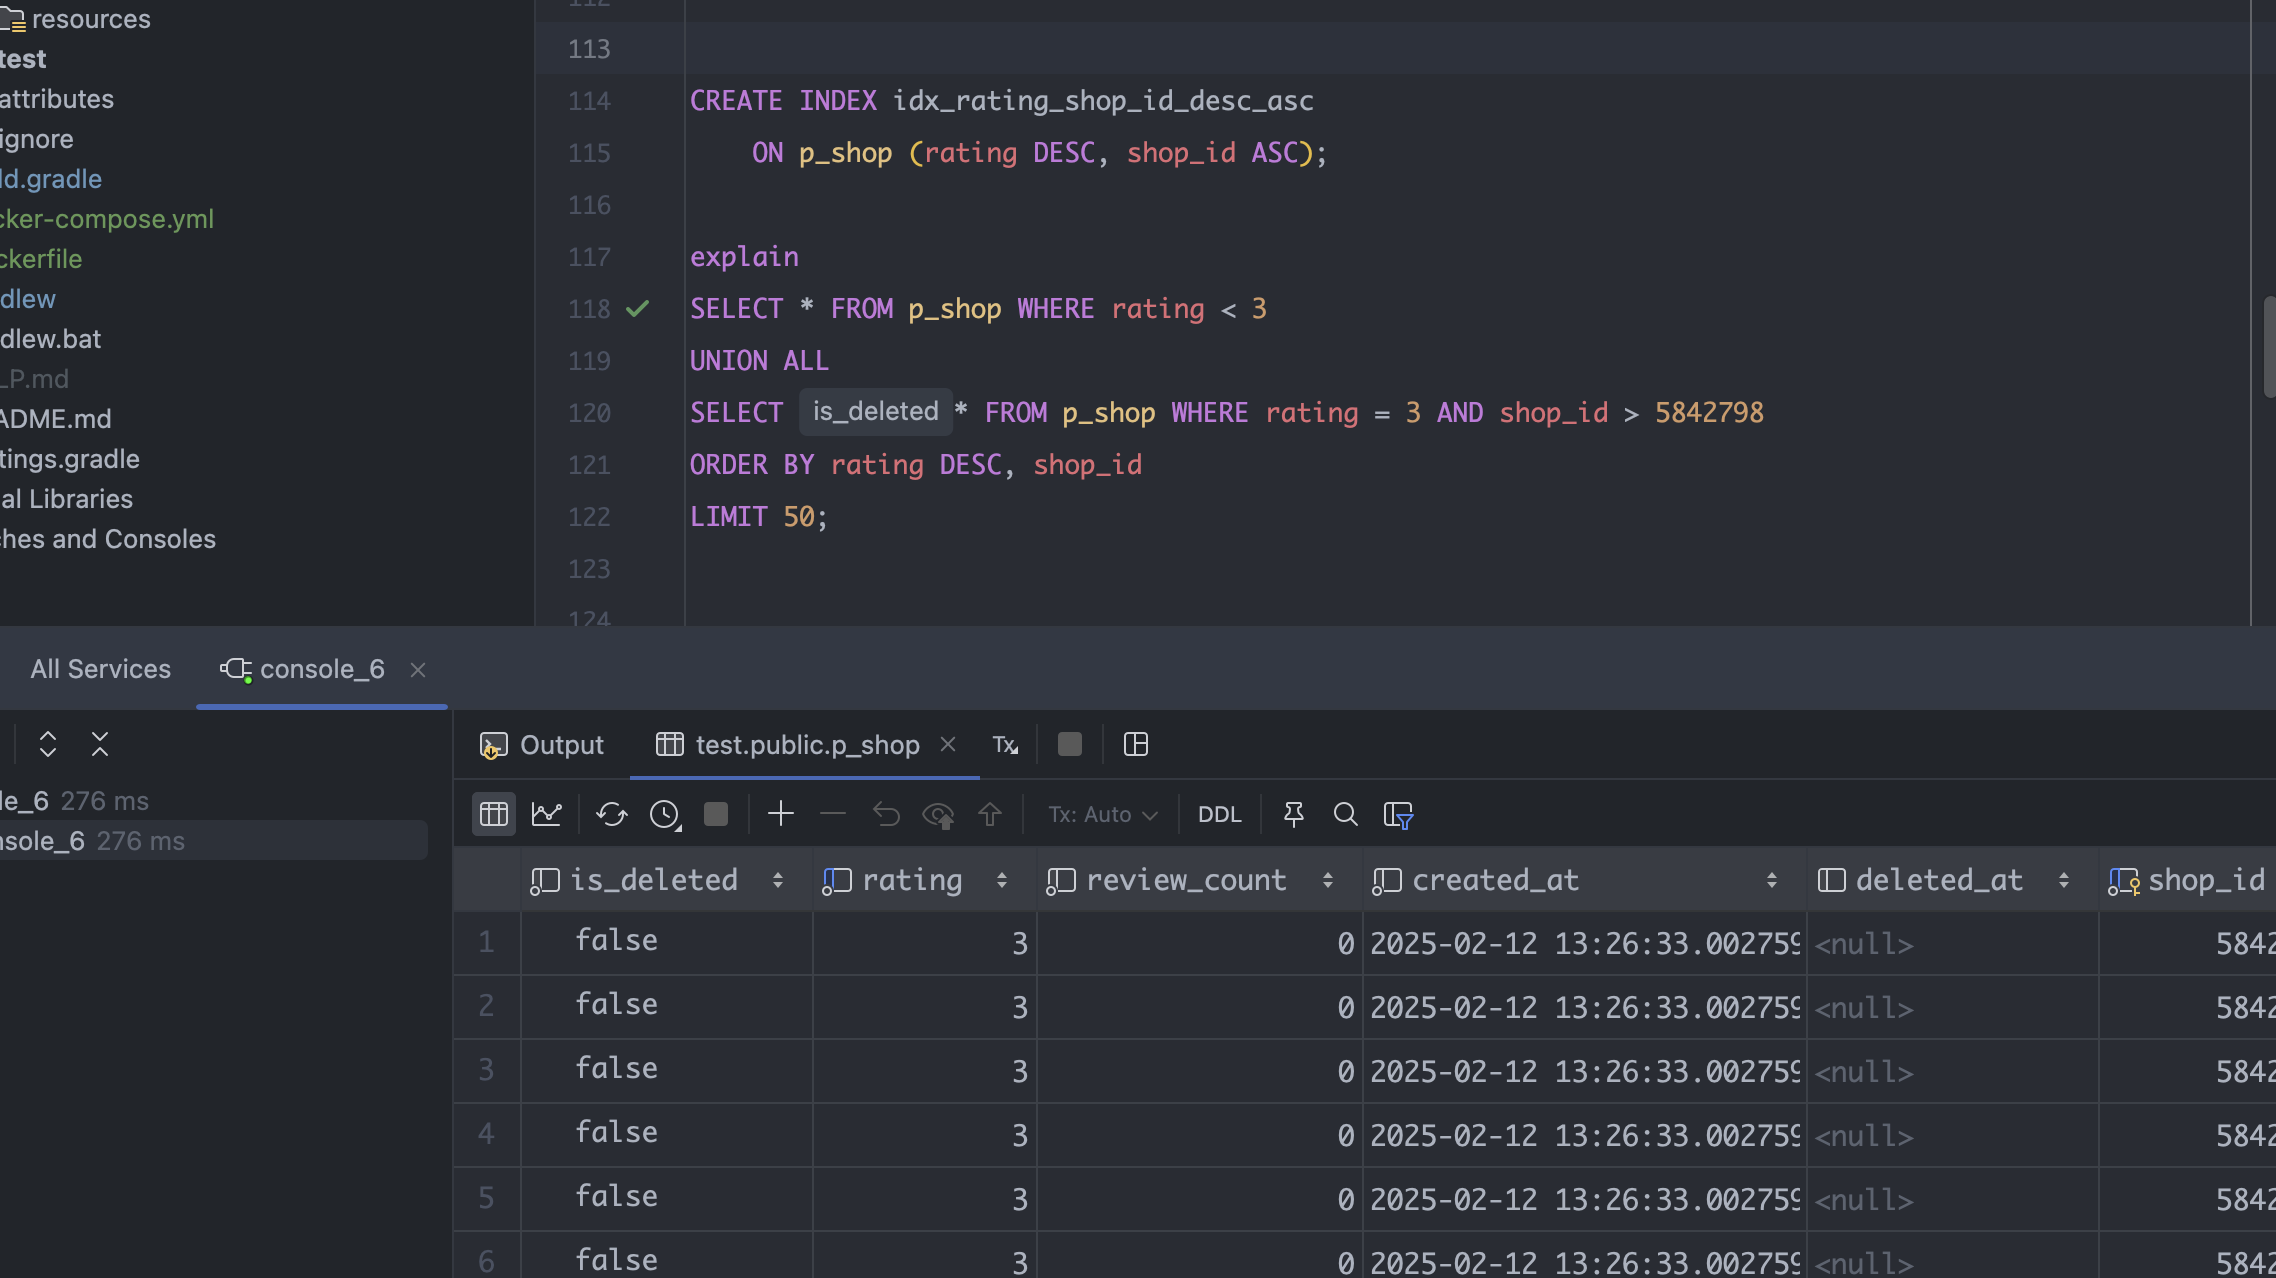Image resolution: width=2276 pixels, height=1278 pixels.
Task: Toggle the results layout split icon
Action: pyautogui.click(x=1136, y=744)
